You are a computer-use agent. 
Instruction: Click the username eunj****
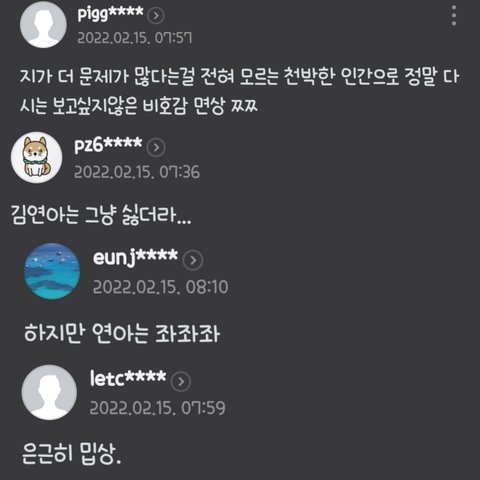tap(135, 258)
